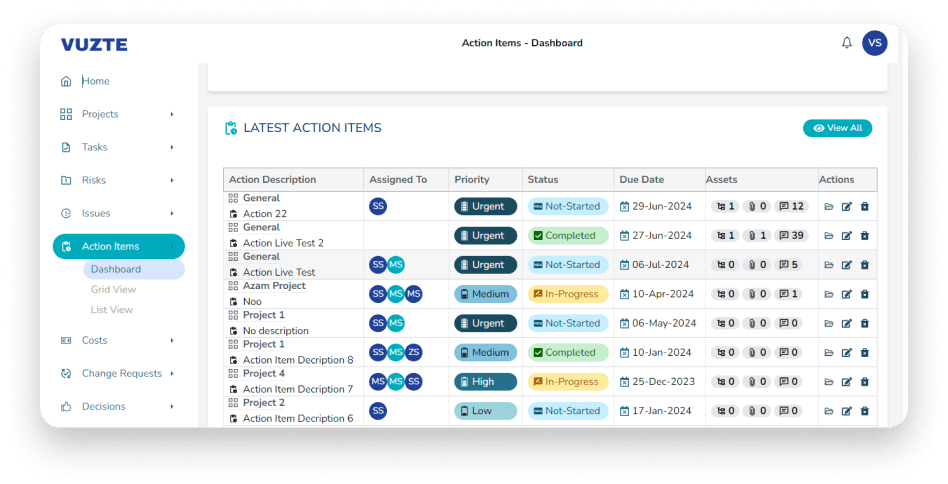This screenshot has width=948, height=484.
Task: Go to Home in the sidebar
Action: point(96,81)
